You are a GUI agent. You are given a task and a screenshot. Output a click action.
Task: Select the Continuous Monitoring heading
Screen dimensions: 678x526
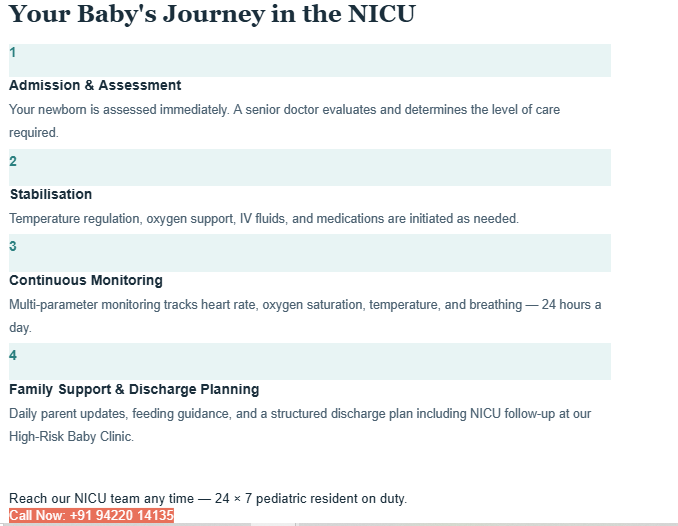[x=86, y=280]
